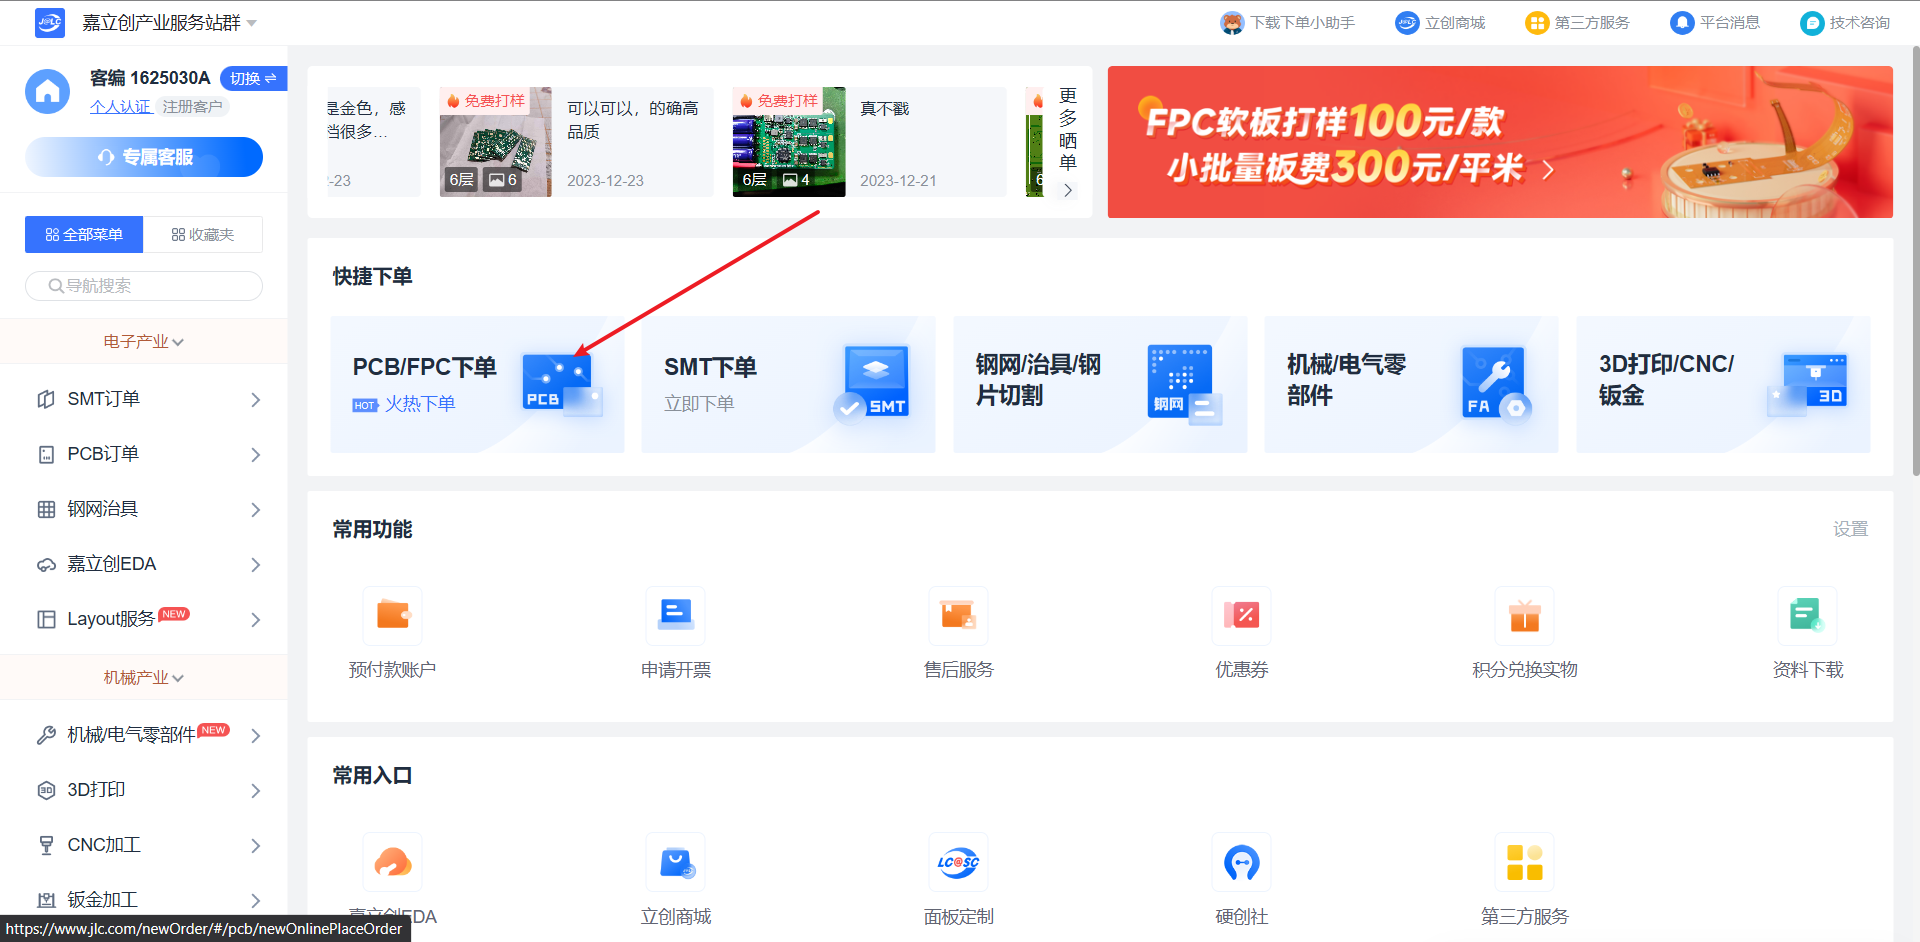Open the 优惠券 coupon icon
1920x942 pixels.
pyautogui.click(x=1241, y=615)
